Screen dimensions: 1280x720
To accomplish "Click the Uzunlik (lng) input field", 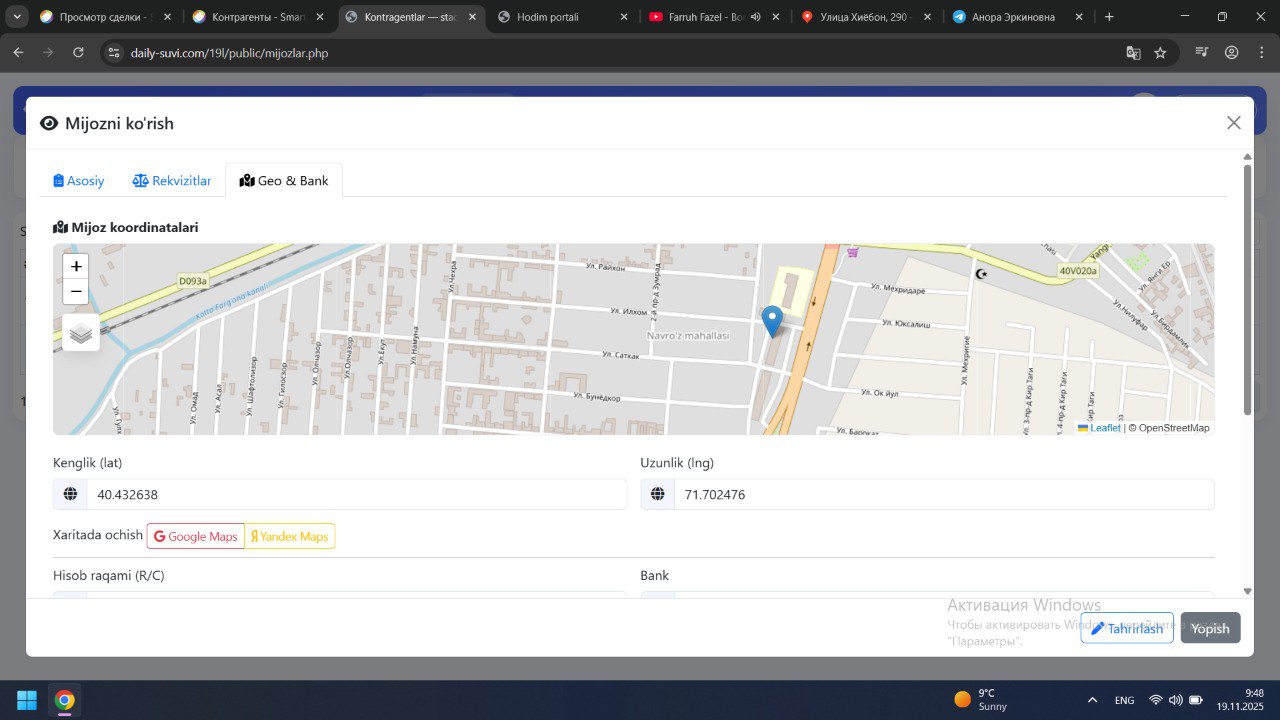I will point(942,494).
